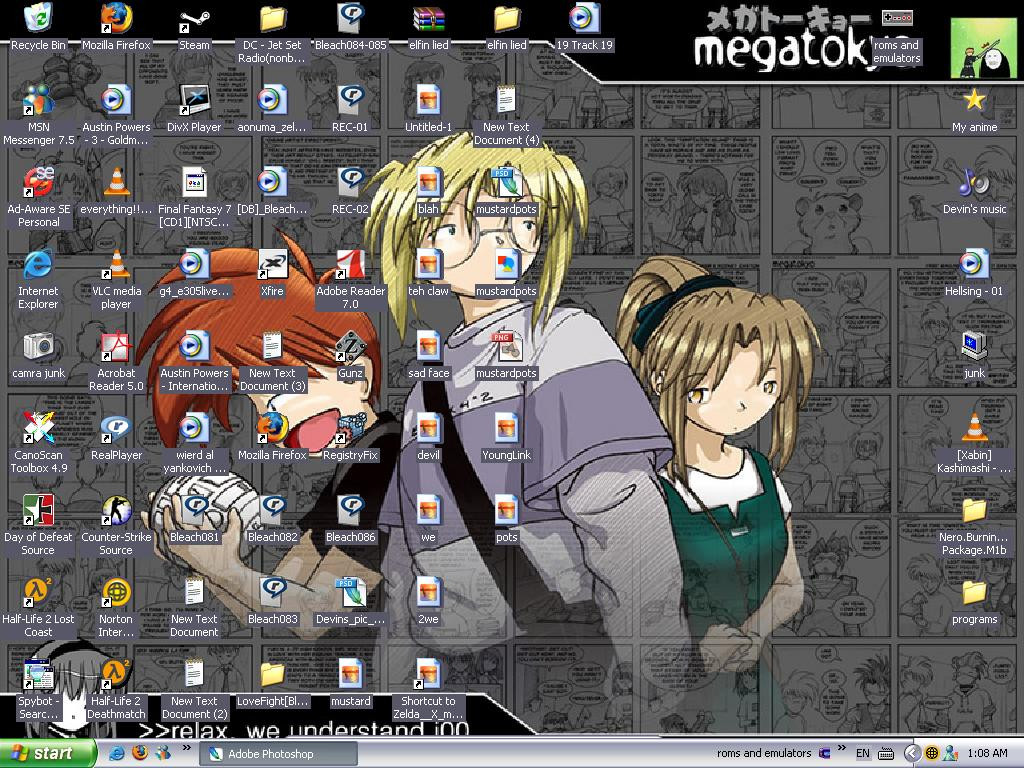This screenshot has width=1024, height=768.
Task: Launch Internet Explorer from Quick Launch
Action: [116, 753]
